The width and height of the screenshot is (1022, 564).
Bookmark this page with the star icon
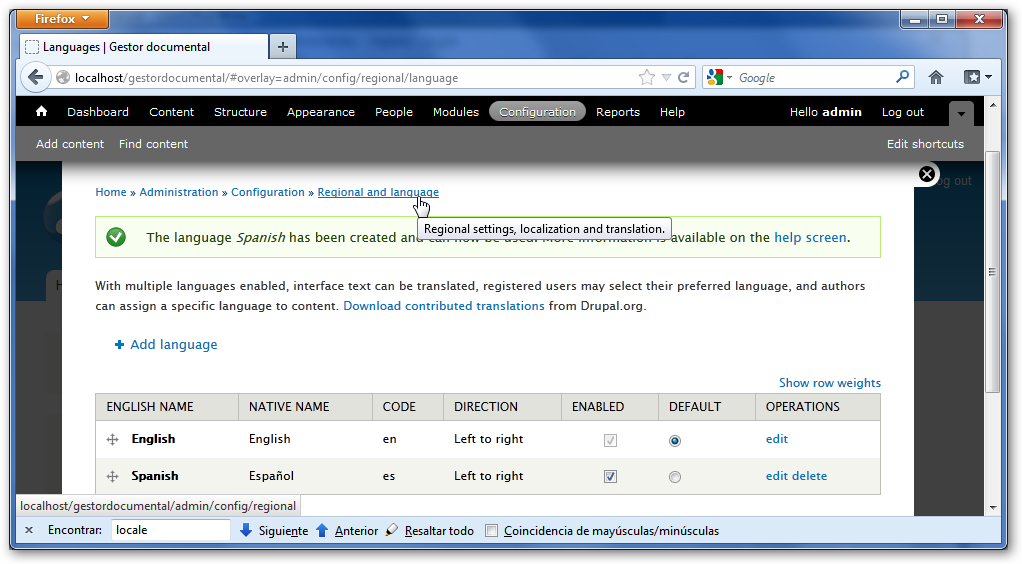pyautogui.click(x=646, y=78)
